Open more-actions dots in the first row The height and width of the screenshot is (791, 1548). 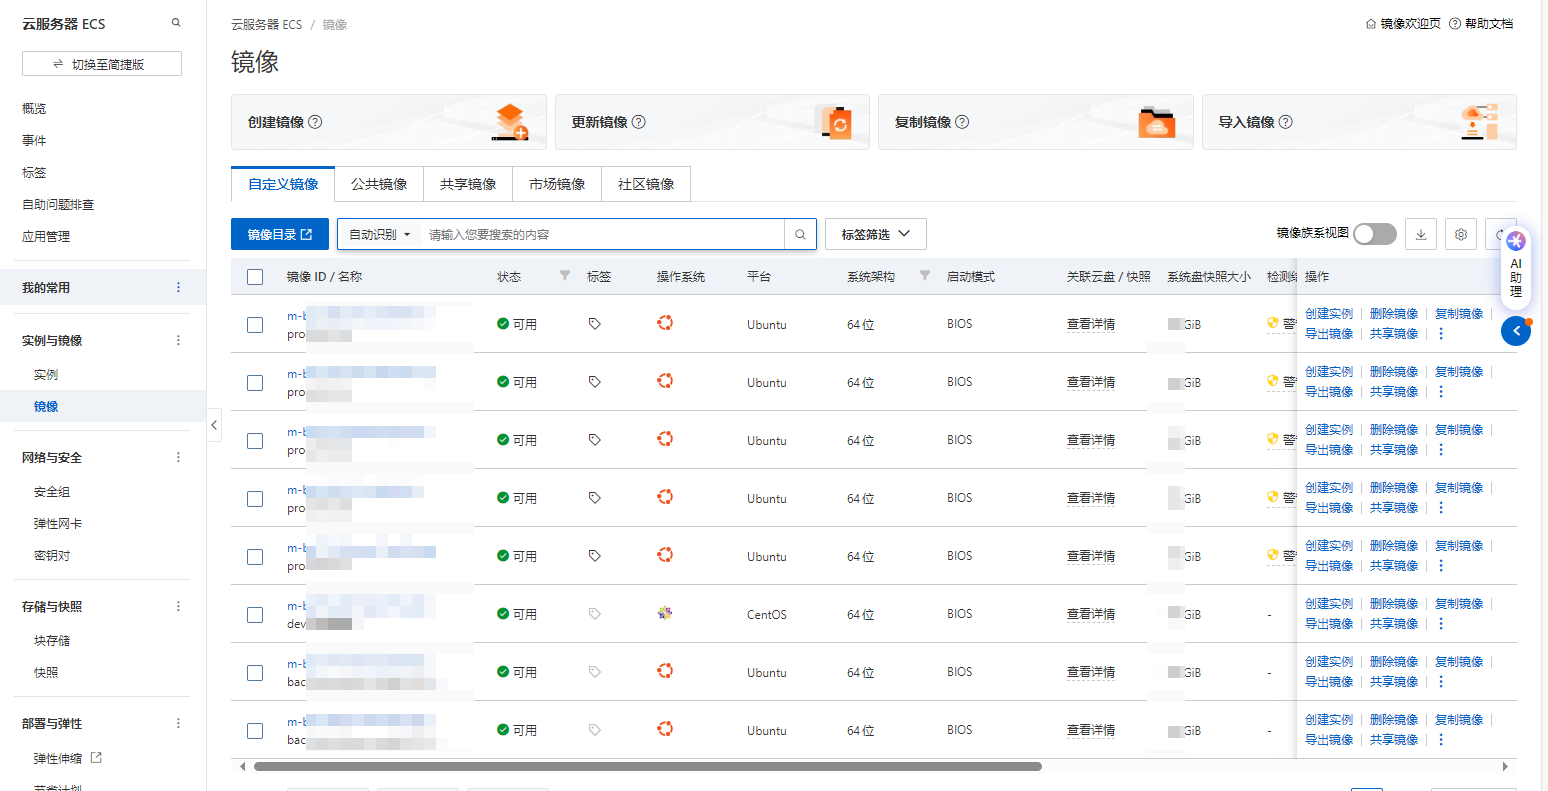[x=1441, y=334]
